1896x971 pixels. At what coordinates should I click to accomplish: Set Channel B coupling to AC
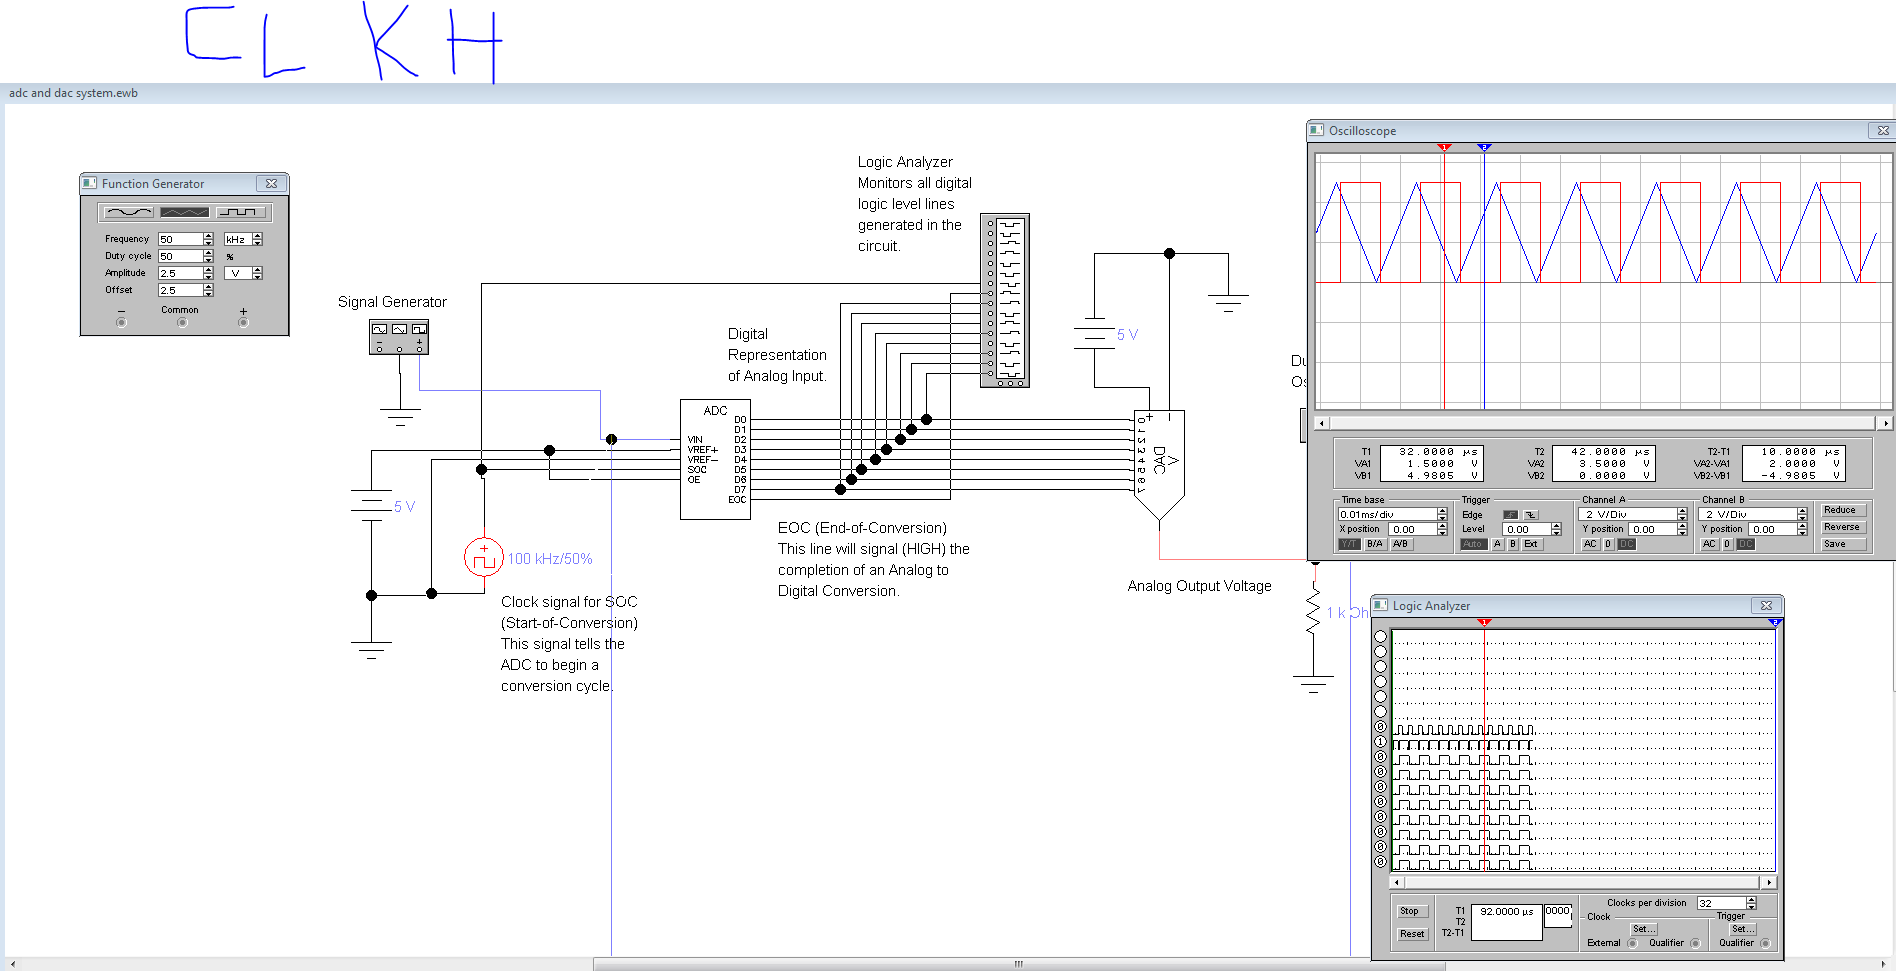(x=1709, y=544)
